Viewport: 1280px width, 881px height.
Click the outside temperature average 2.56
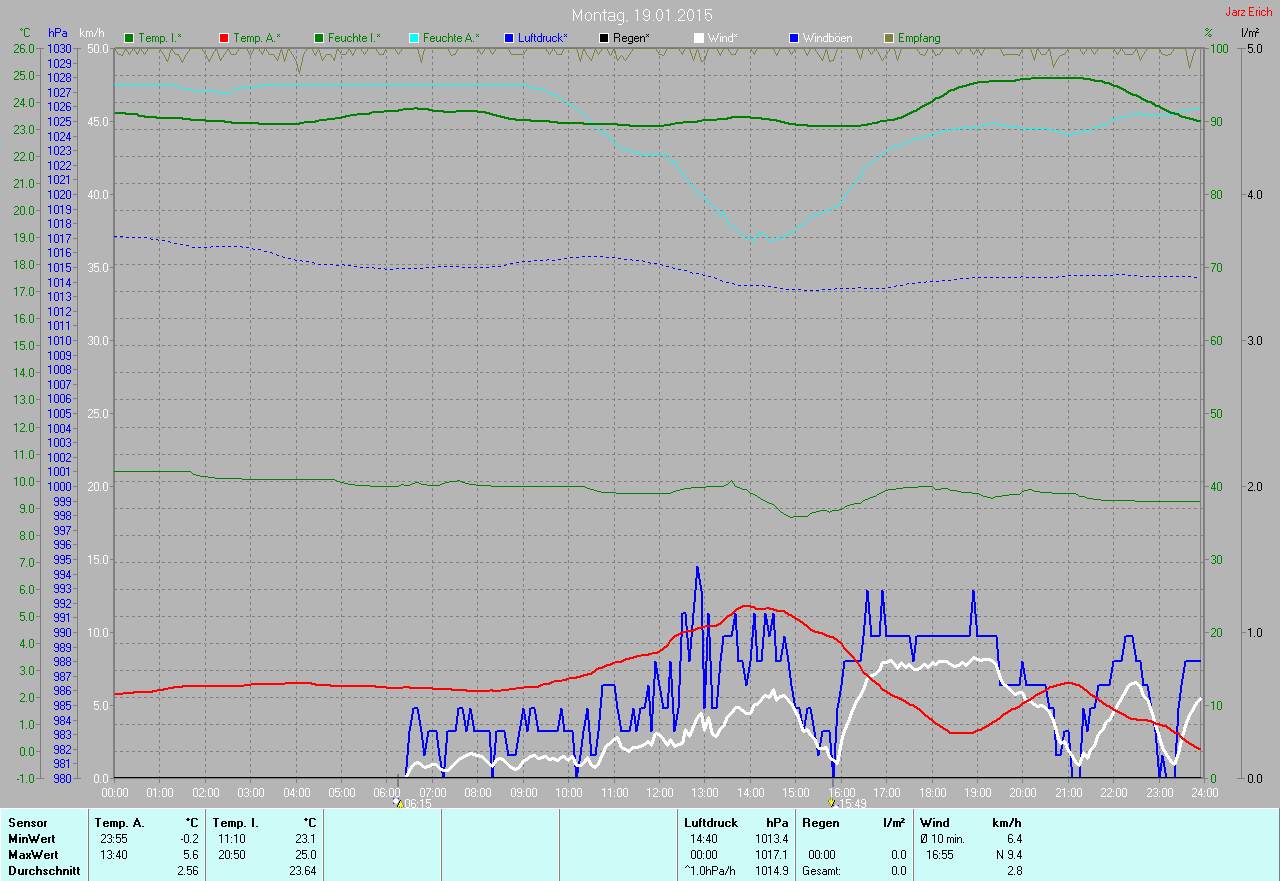pos(188,870)
